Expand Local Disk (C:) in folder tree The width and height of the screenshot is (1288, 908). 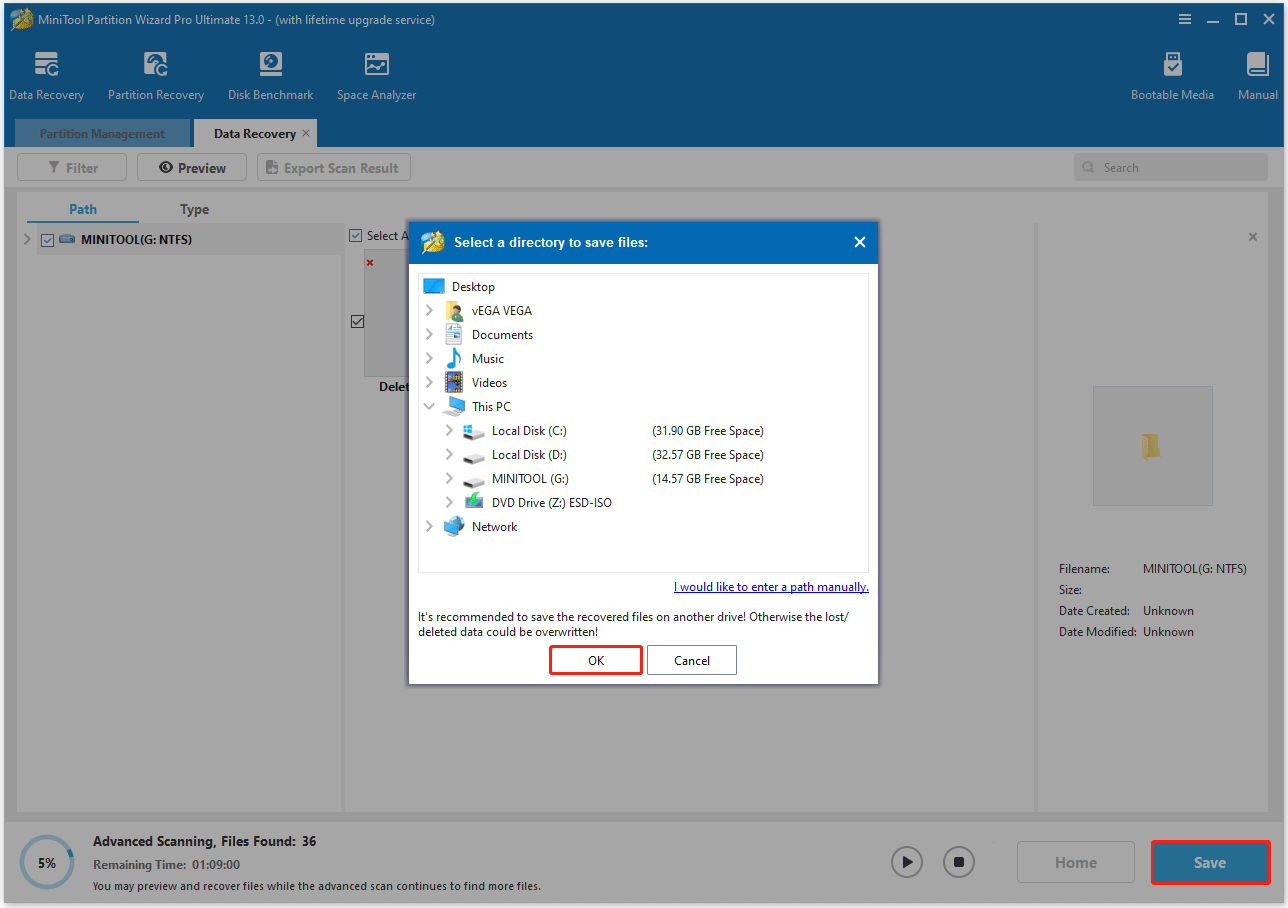click(449, 431)
